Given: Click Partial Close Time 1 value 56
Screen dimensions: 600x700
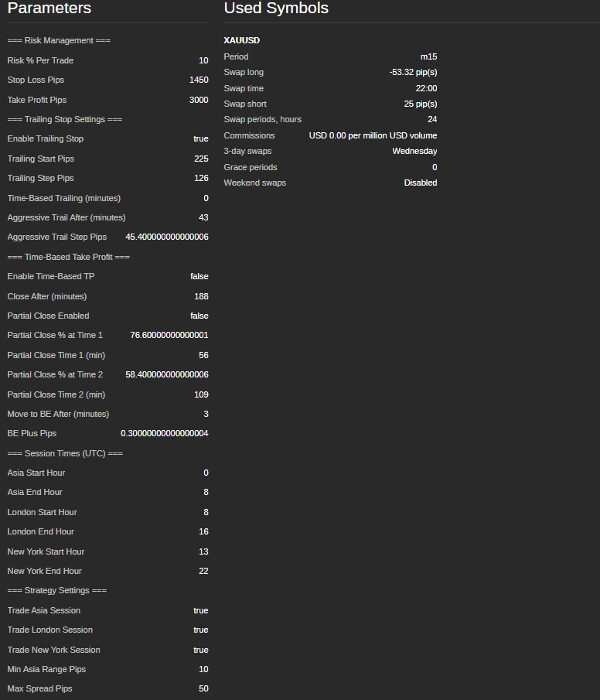Looking at the screenshot, I should point(204,355).
